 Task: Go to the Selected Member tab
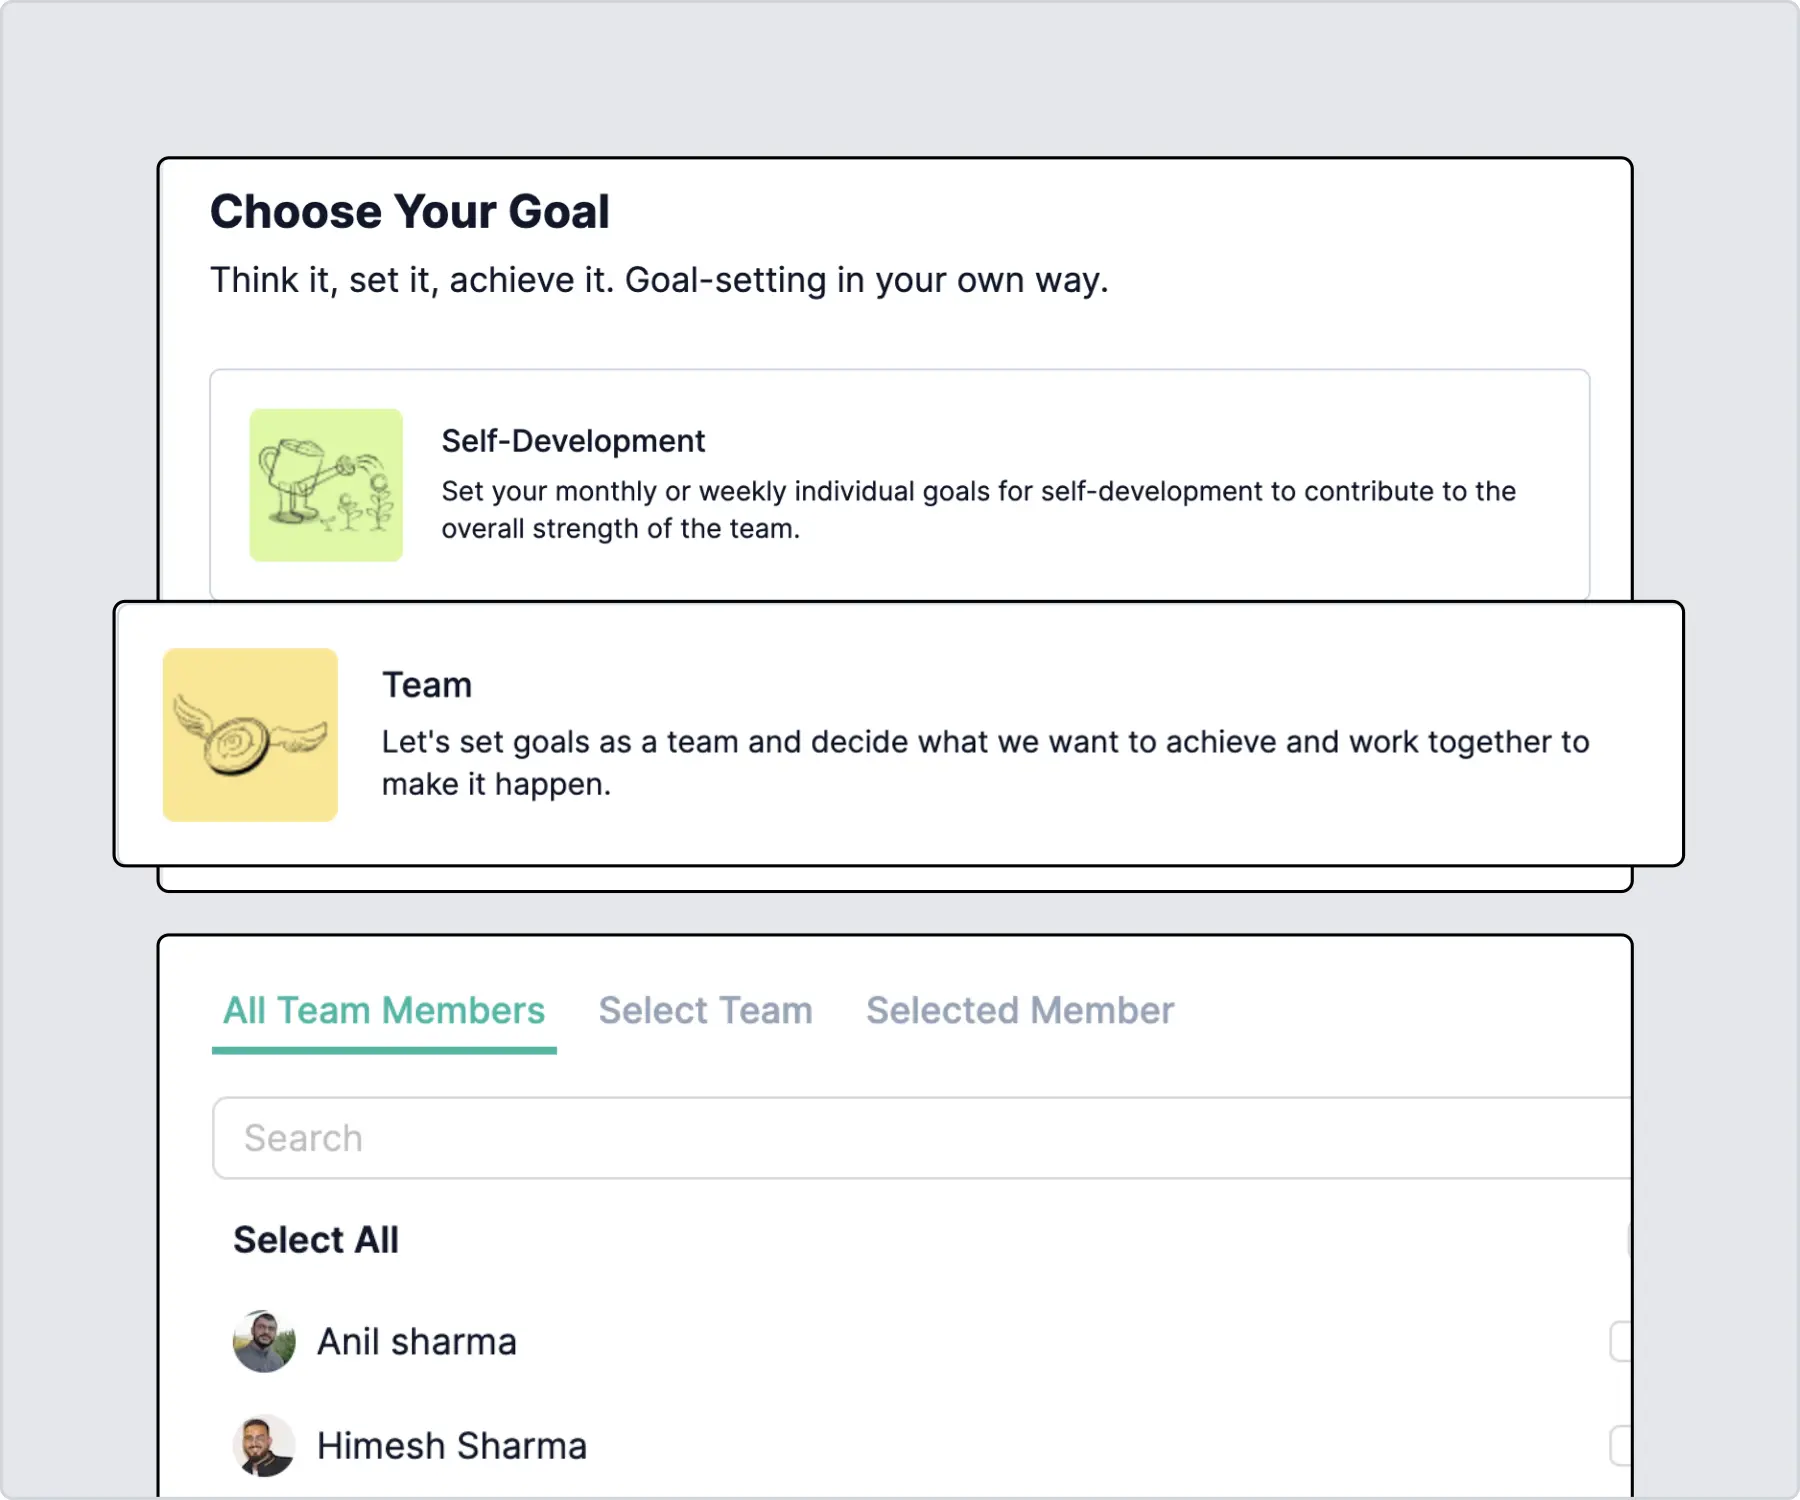[x=1020, y=1011]
